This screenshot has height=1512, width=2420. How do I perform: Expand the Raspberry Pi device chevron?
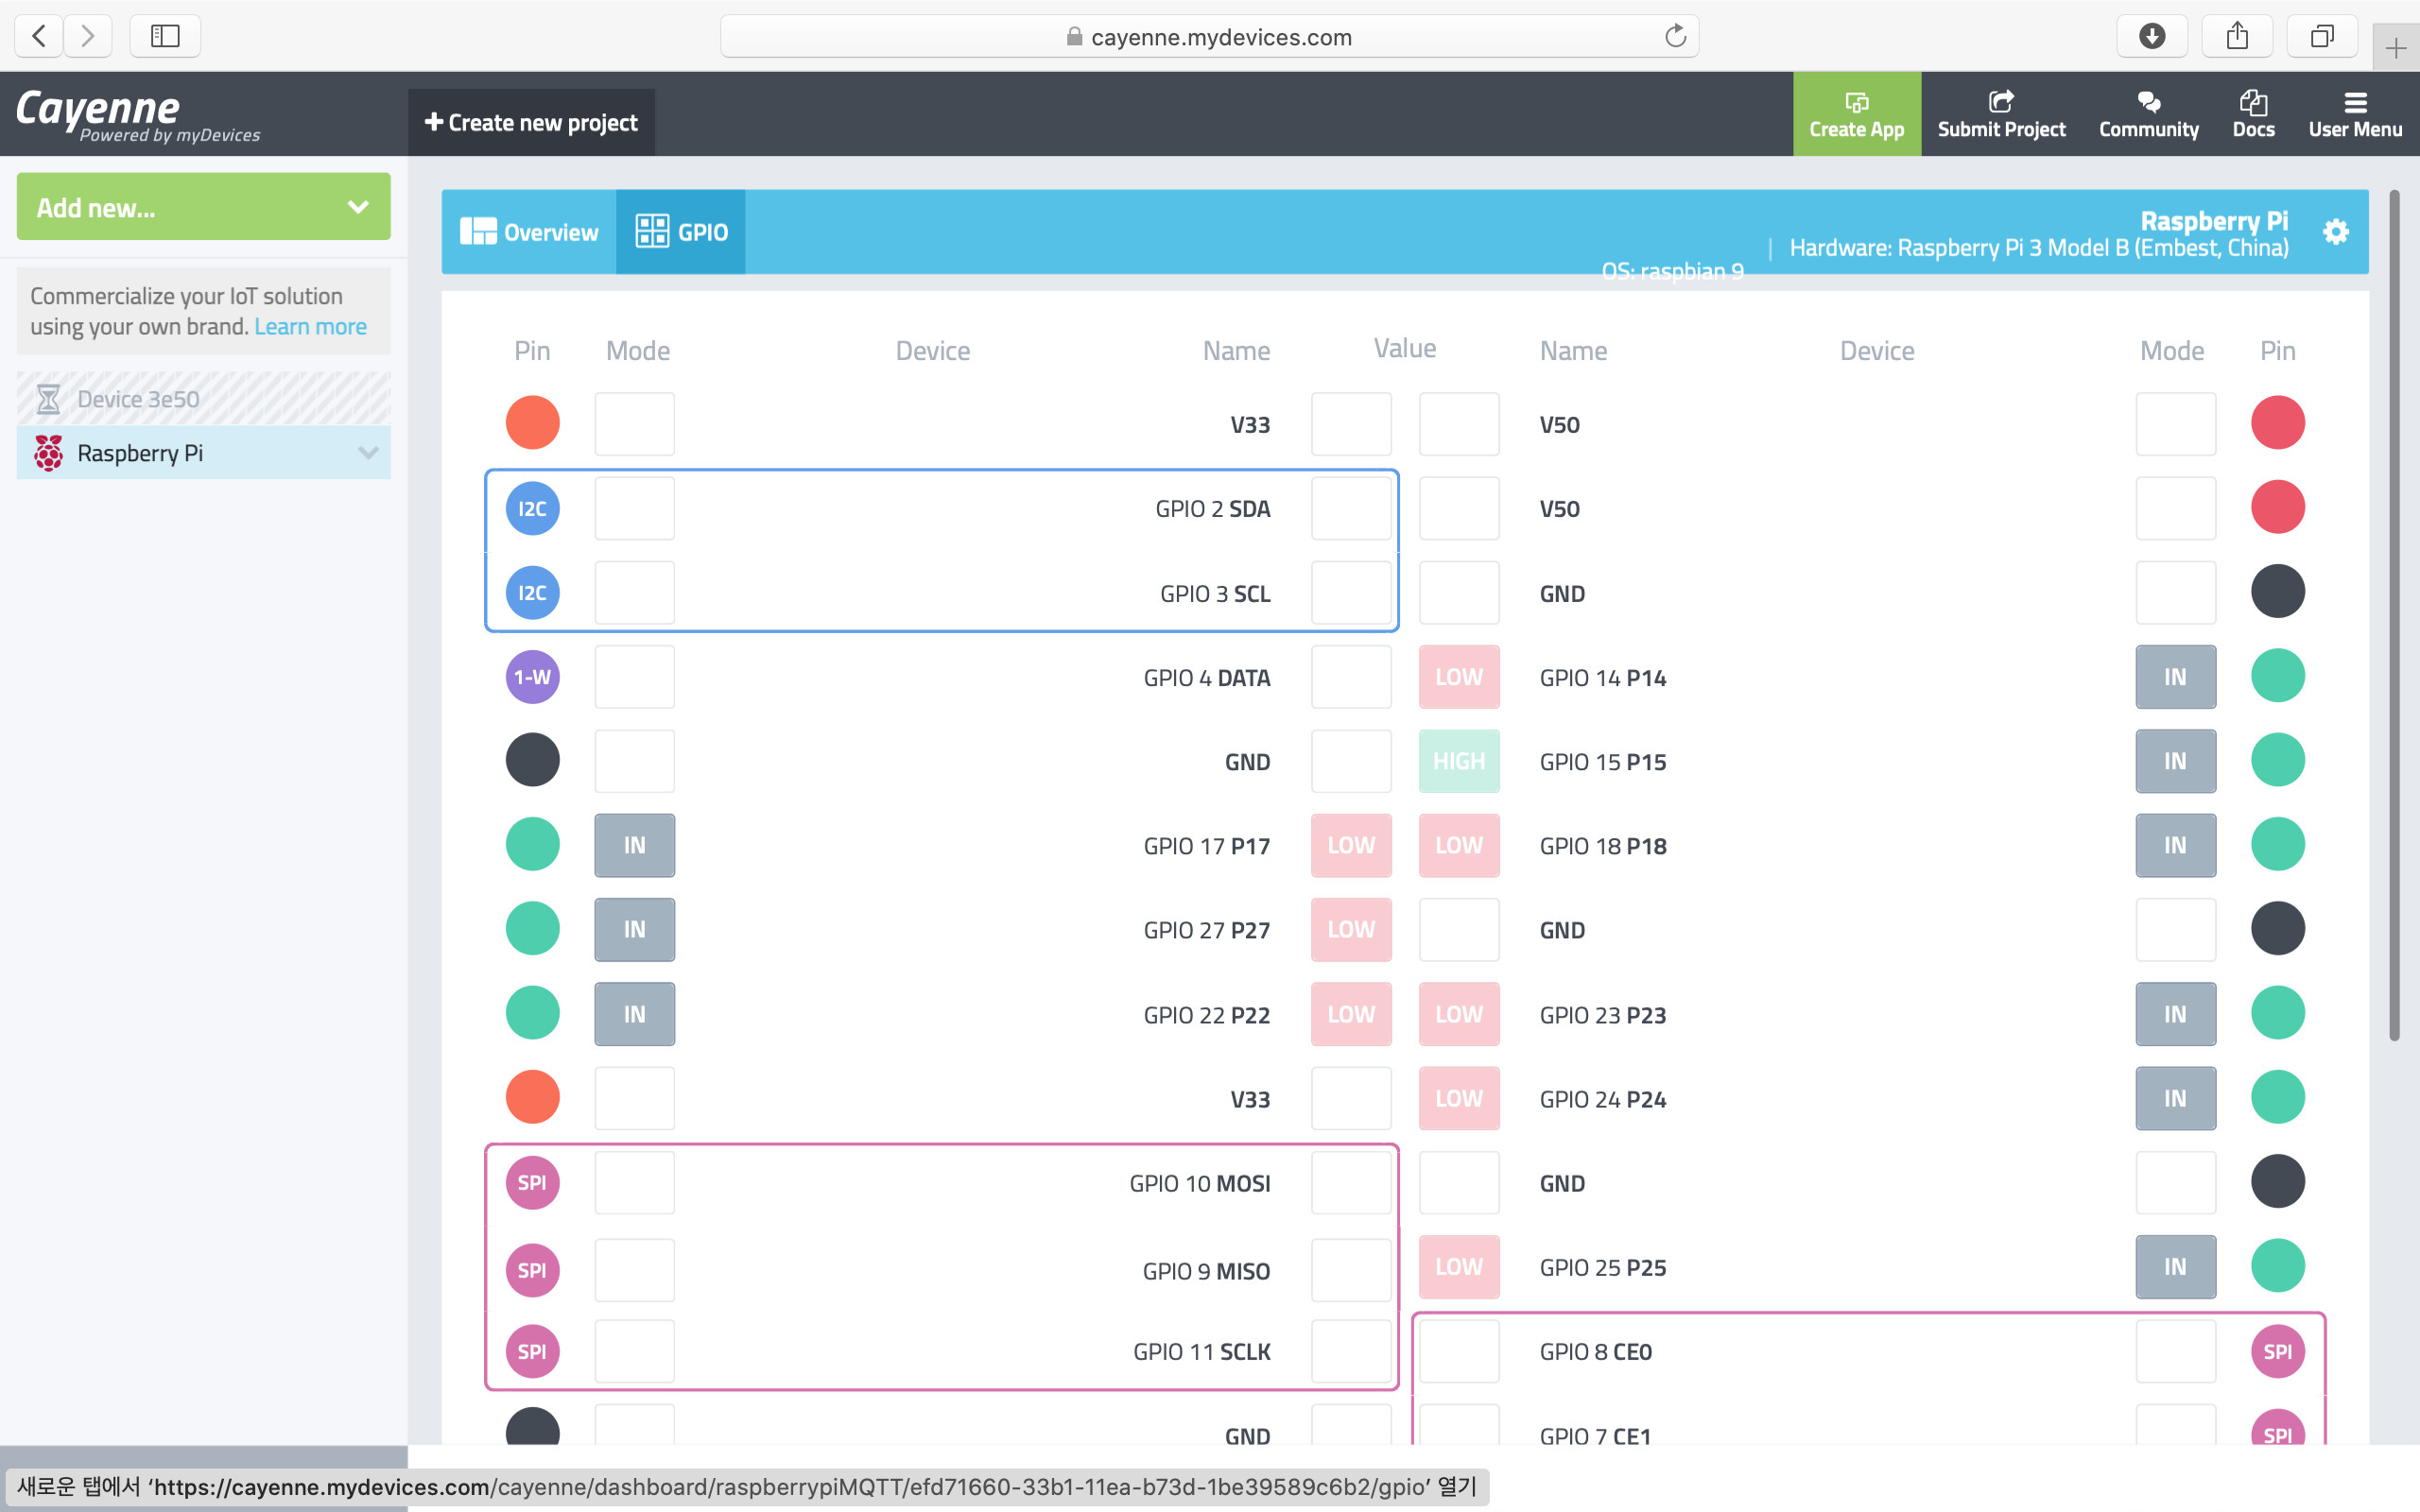(368, 453)
